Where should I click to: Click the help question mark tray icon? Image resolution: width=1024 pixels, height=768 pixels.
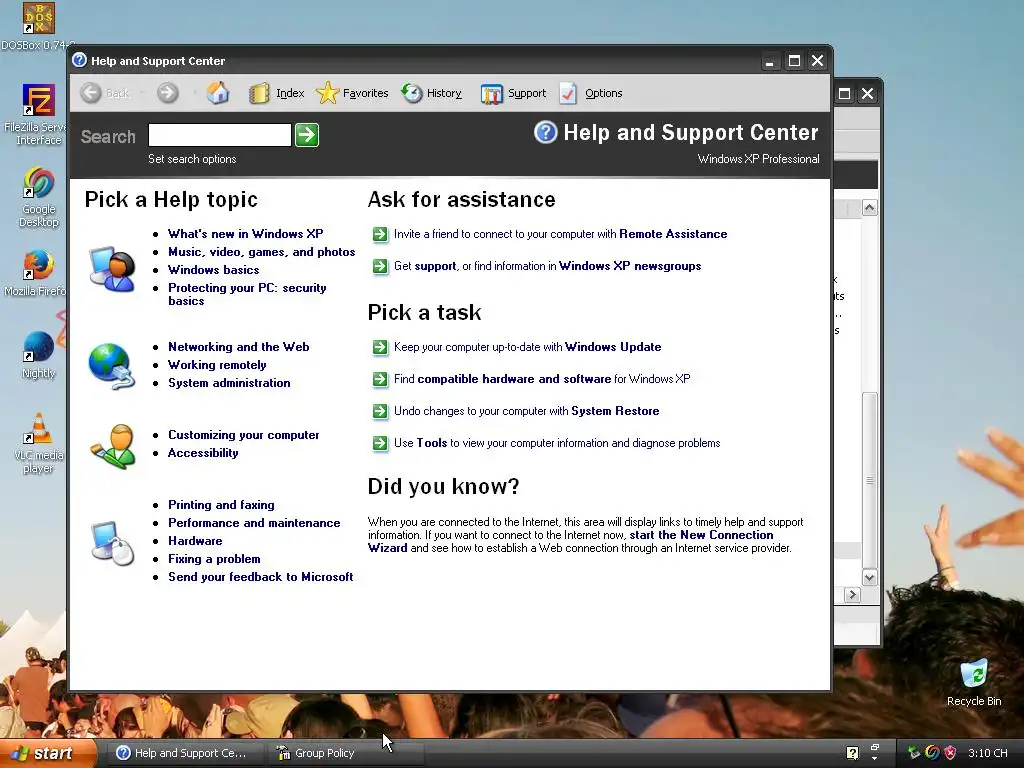click(852, 753)
